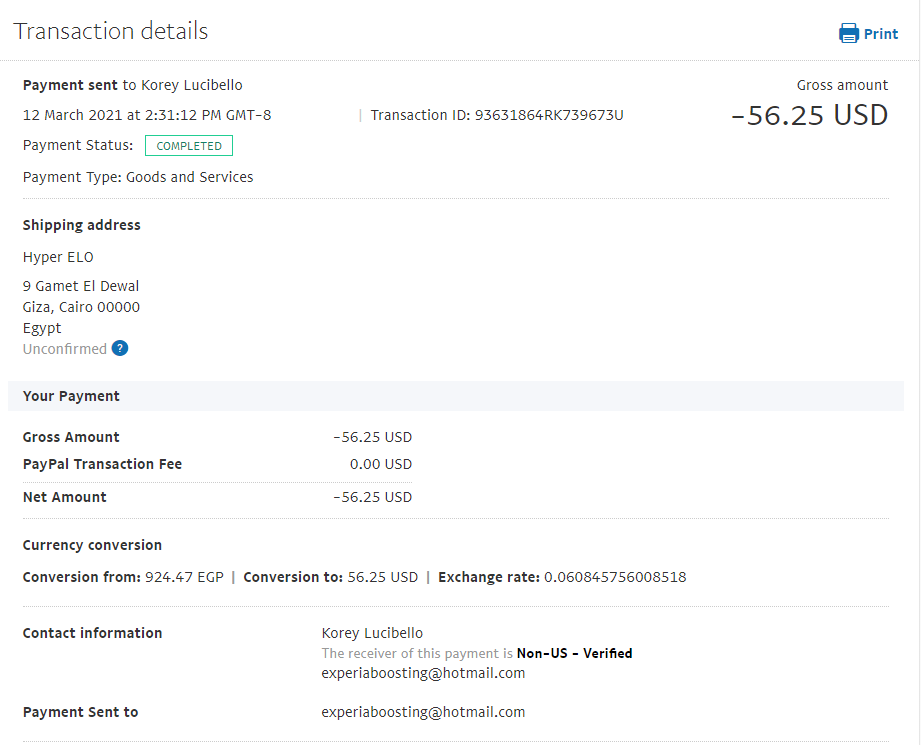This screenshot has width=921, height=745.
Task: Click the 9 Gamet El Dewal address line
Action: tap(81, 286)
